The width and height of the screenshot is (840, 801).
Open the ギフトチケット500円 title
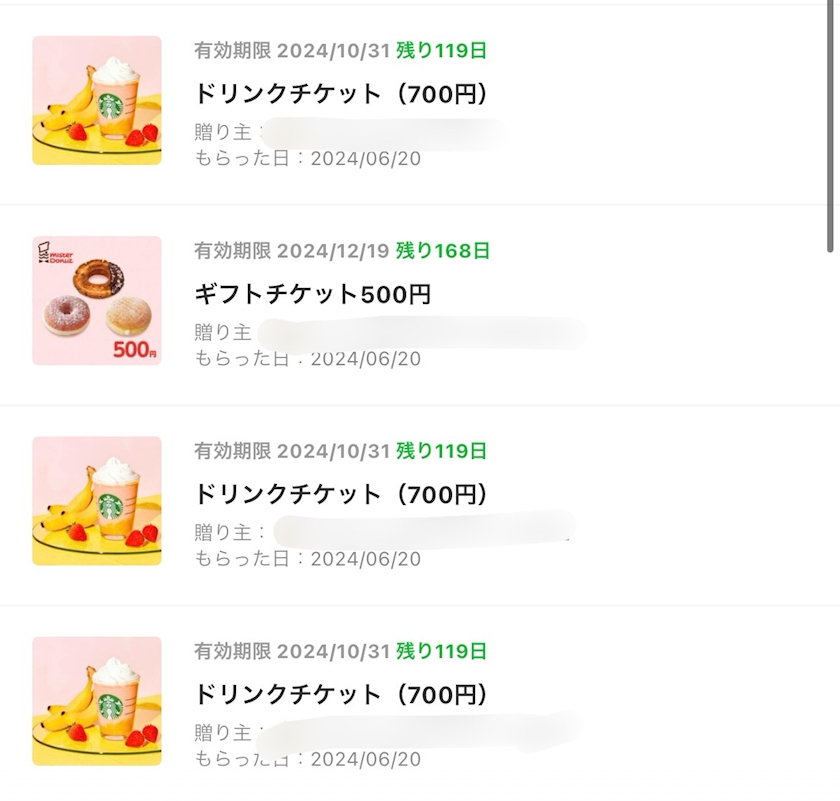pyautogui.click(x=312, y=295)
